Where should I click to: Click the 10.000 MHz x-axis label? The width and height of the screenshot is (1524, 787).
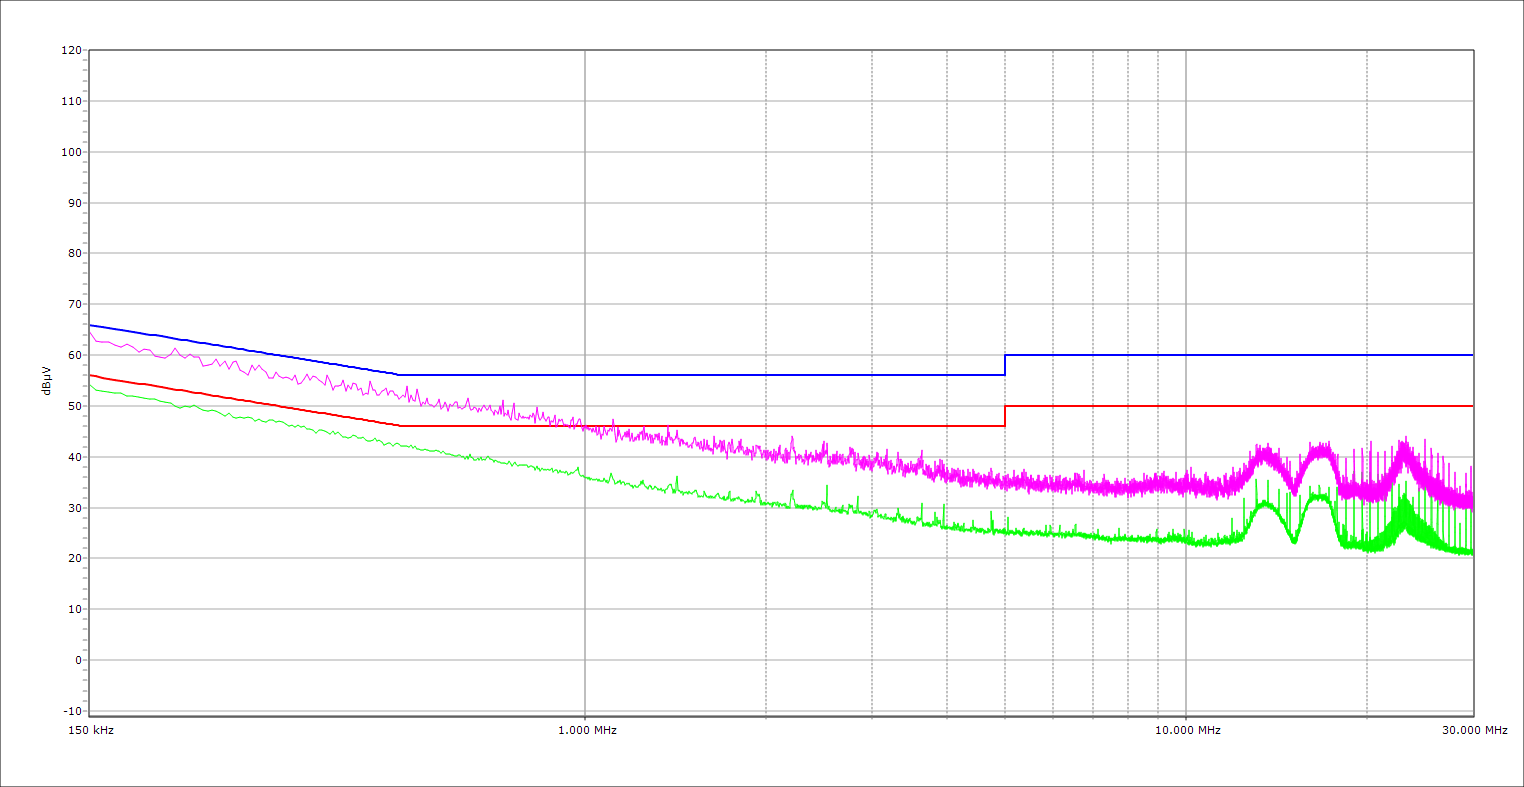coord(1187,730)
